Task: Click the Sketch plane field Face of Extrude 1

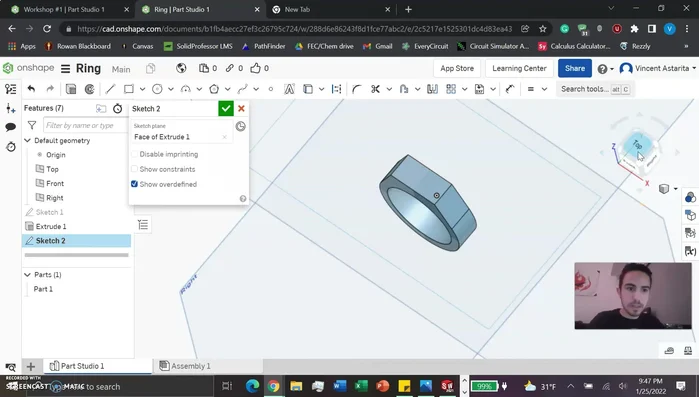Action: (x=181, y=133)
